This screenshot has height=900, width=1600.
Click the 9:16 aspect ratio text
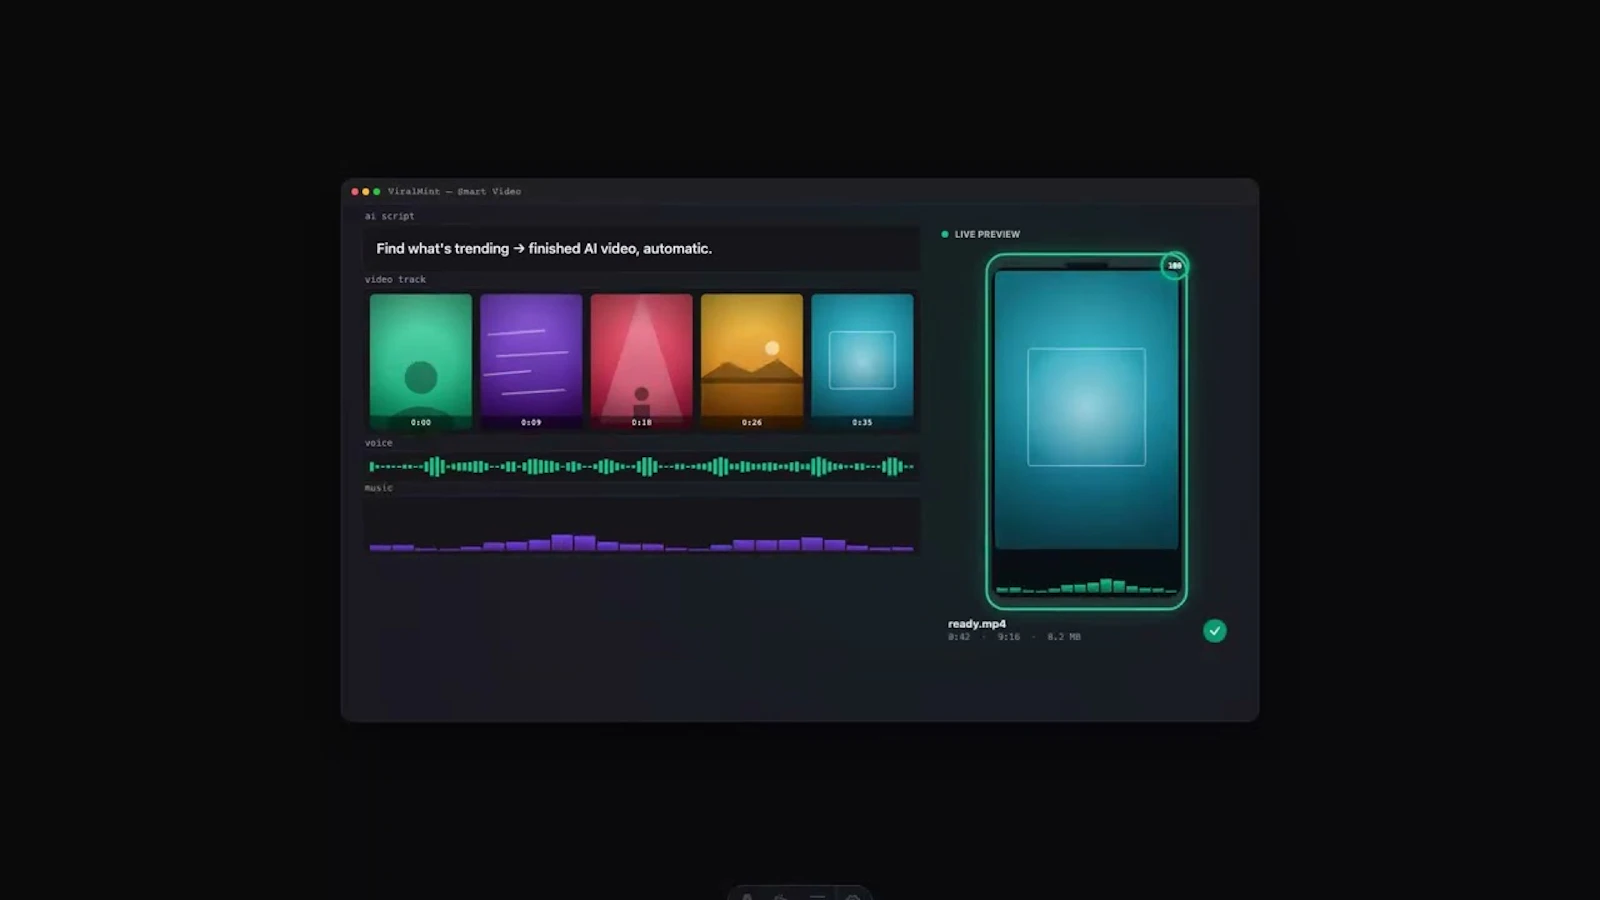(1009, 637)
